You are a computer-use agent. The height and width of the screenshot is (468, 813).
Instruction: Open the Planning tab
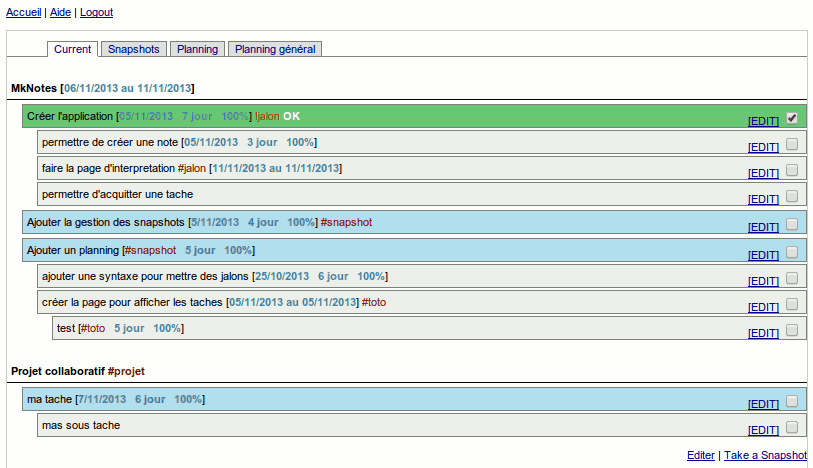click(x=197, y=49)
